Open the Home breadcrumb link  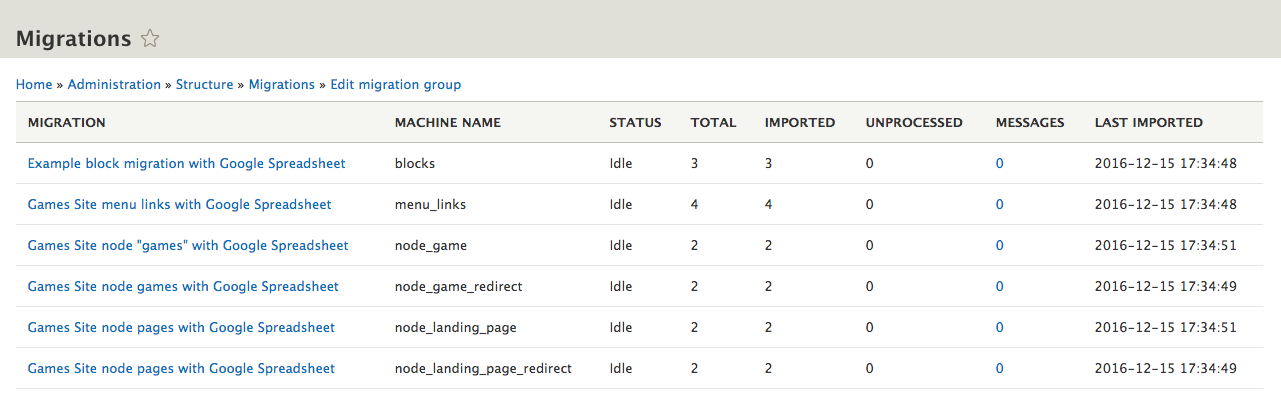coord(34,85)
